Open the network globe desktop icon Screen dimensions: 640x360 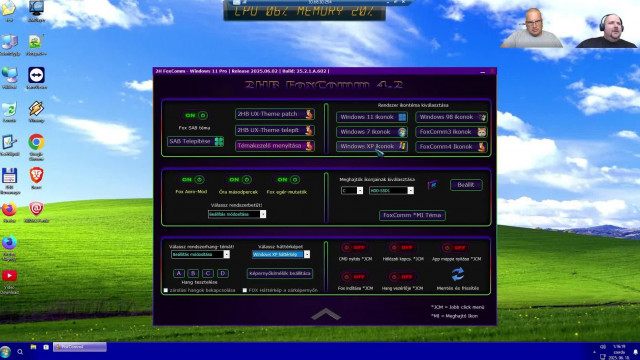(x=9, y=76)
